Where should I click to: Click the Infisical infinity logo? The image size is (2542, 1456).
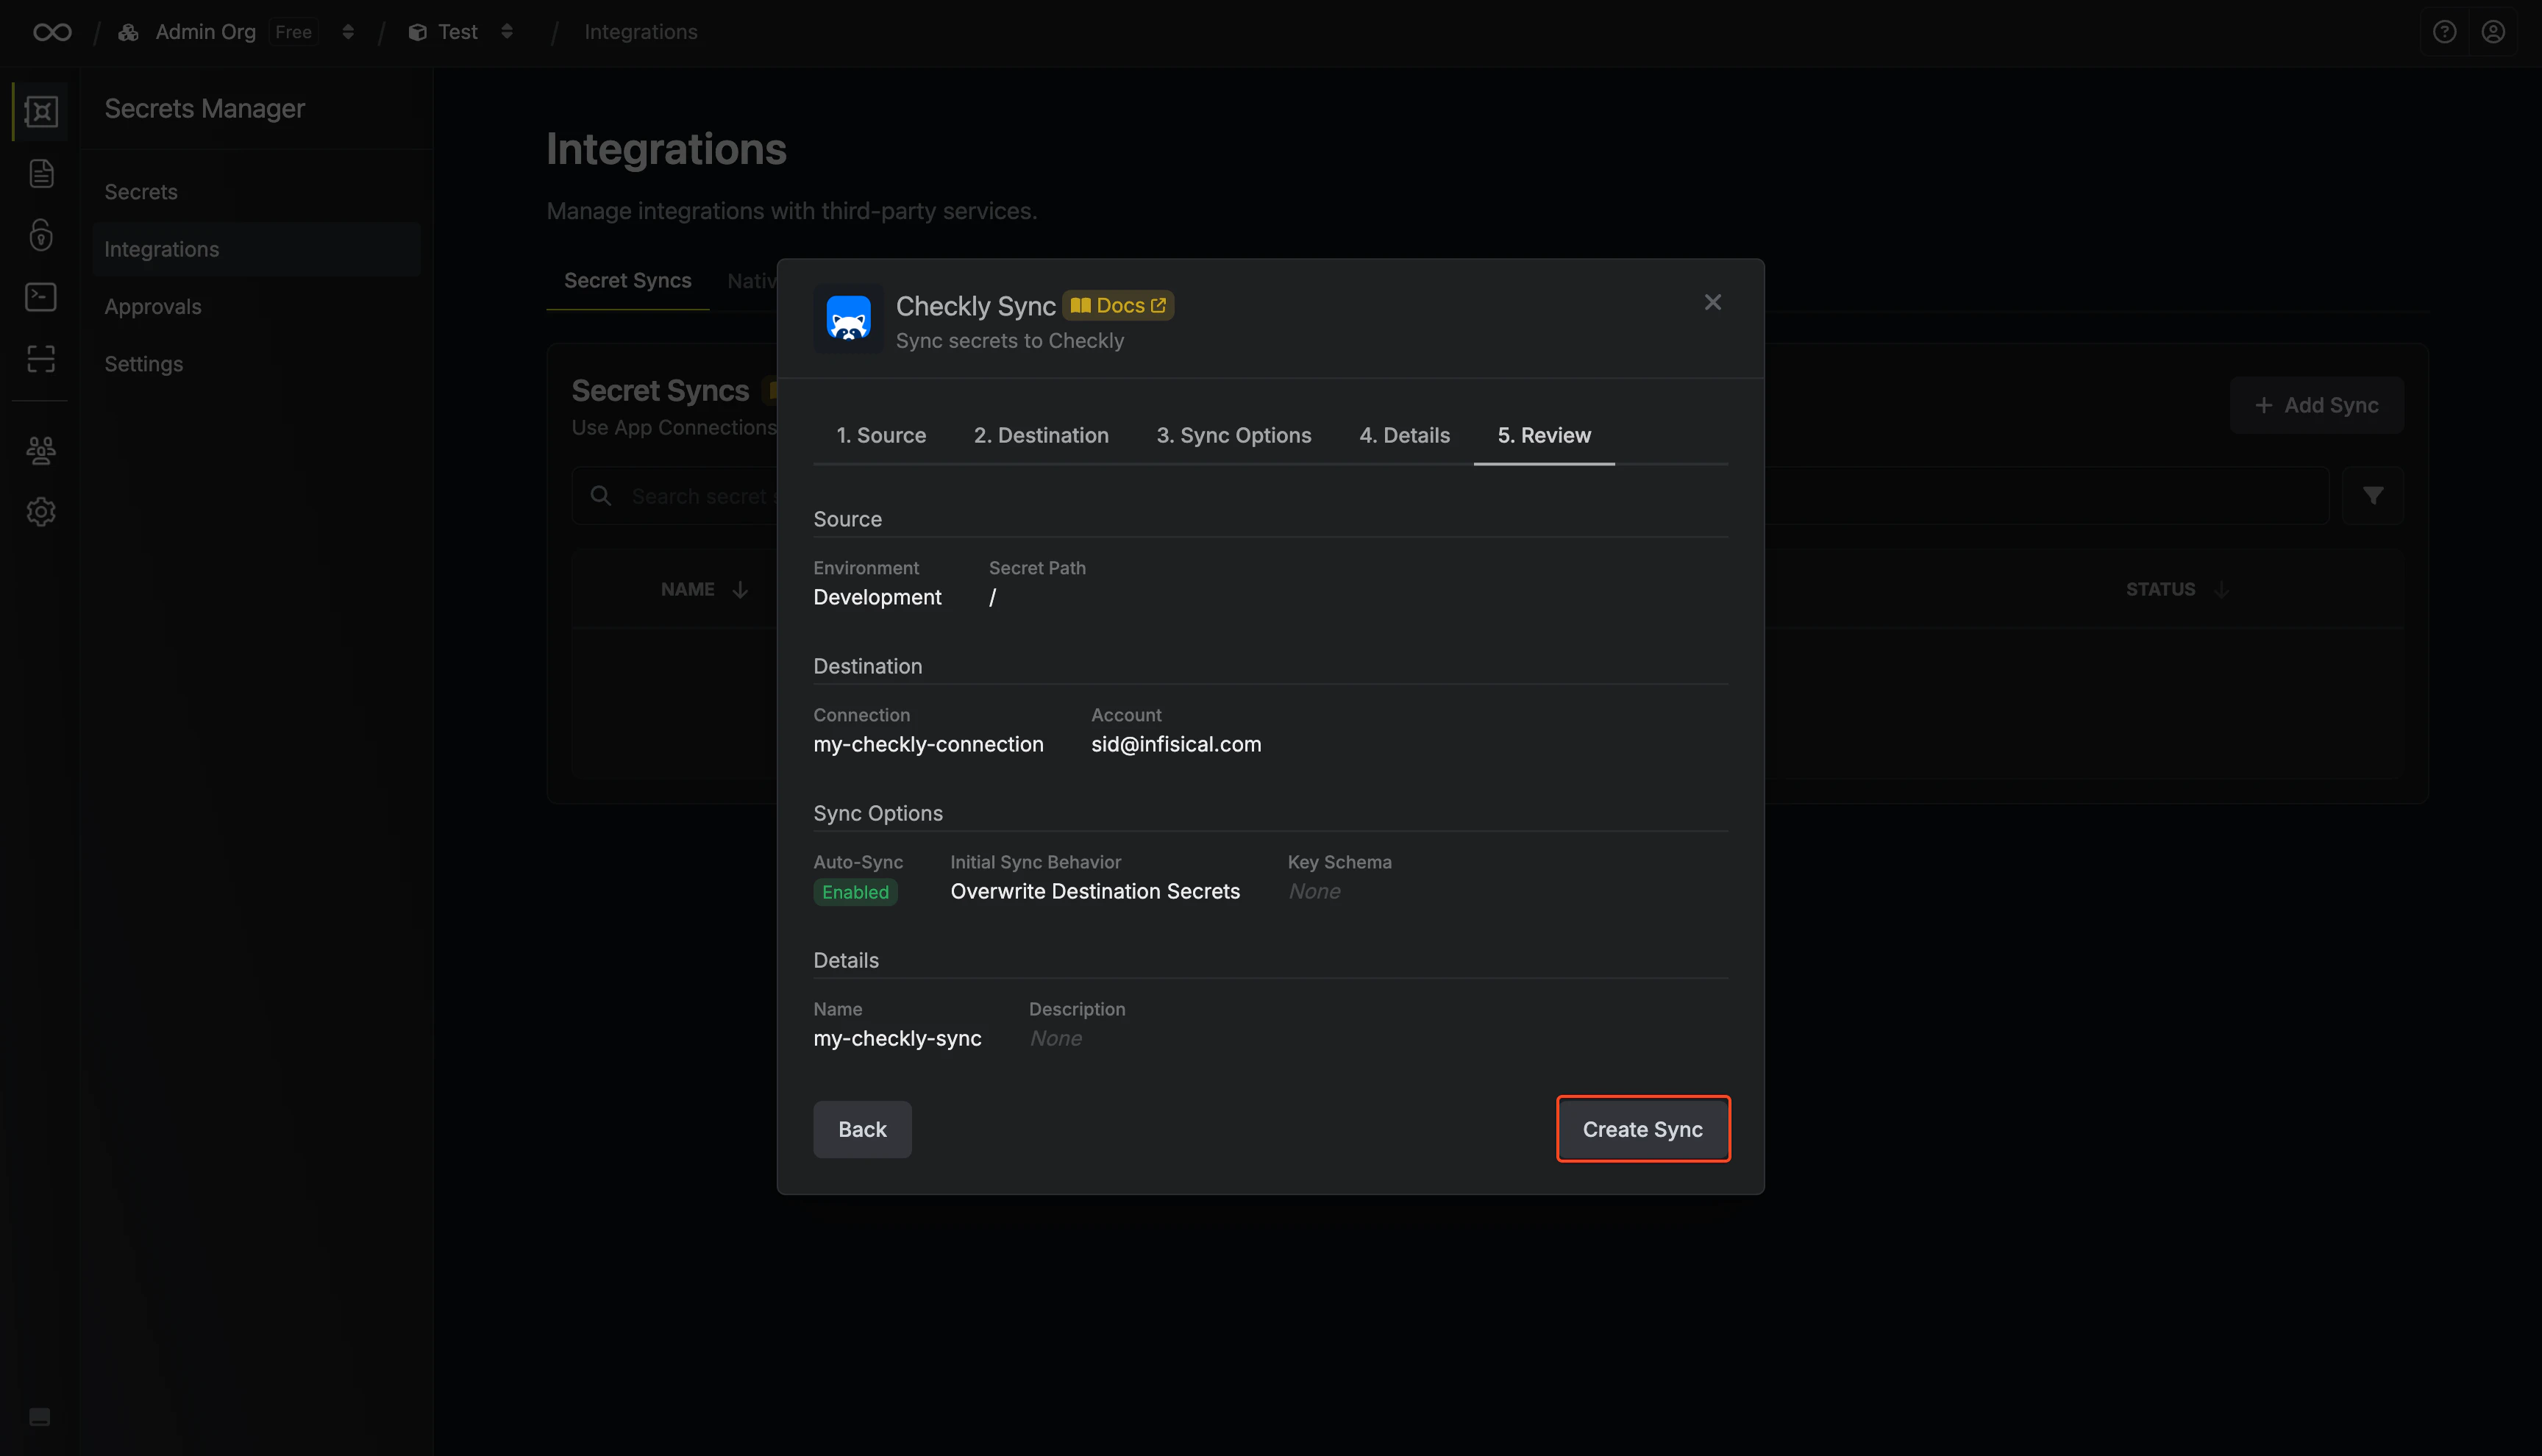pyautogui.click(x=52, y=32)
